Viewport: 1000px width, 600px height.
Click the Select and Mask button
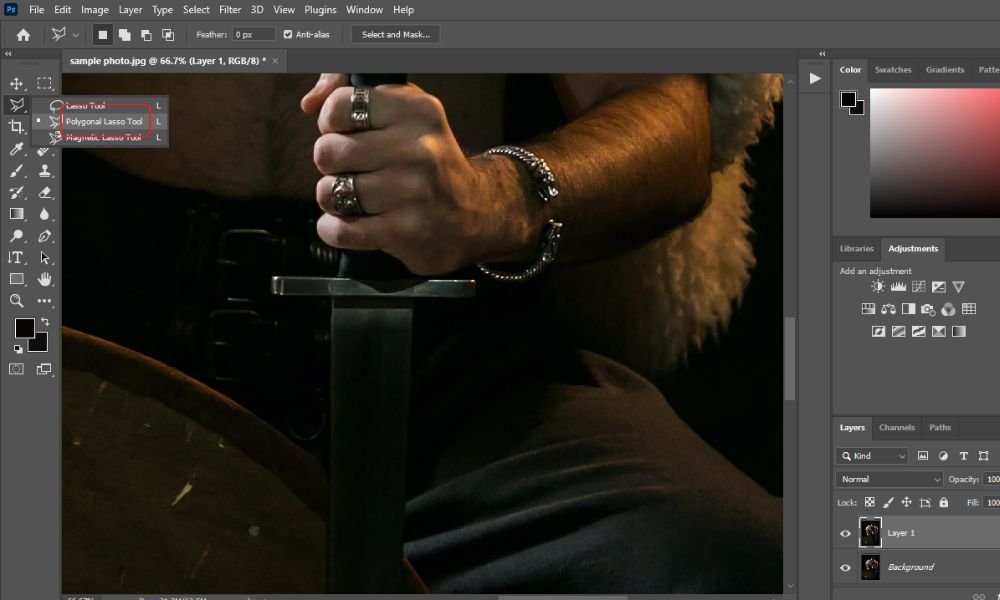(x=395, y=35)
